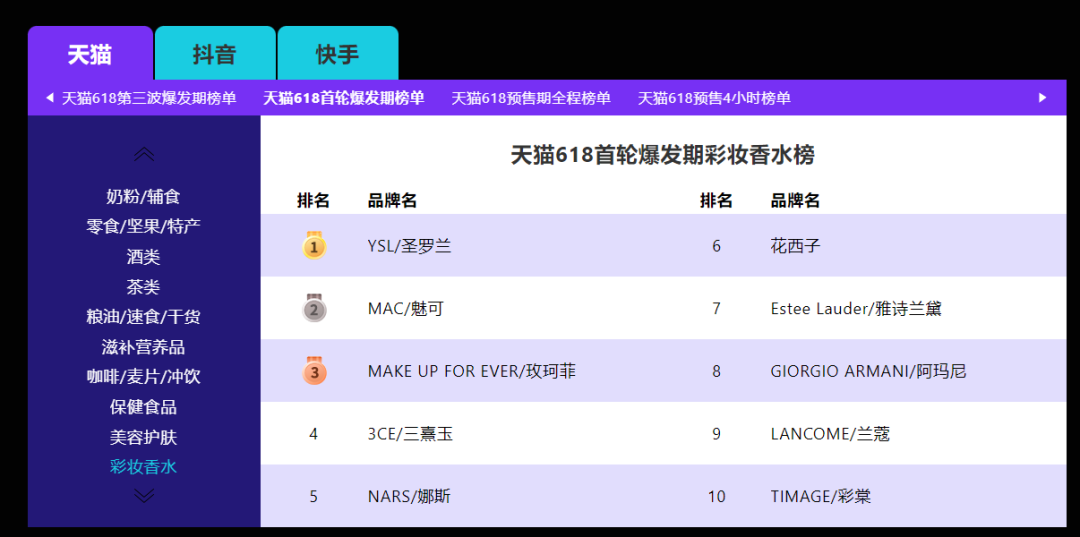
Task: Click rank number 8 beside GIORGIO ARMANI
Action: point(716,371)
